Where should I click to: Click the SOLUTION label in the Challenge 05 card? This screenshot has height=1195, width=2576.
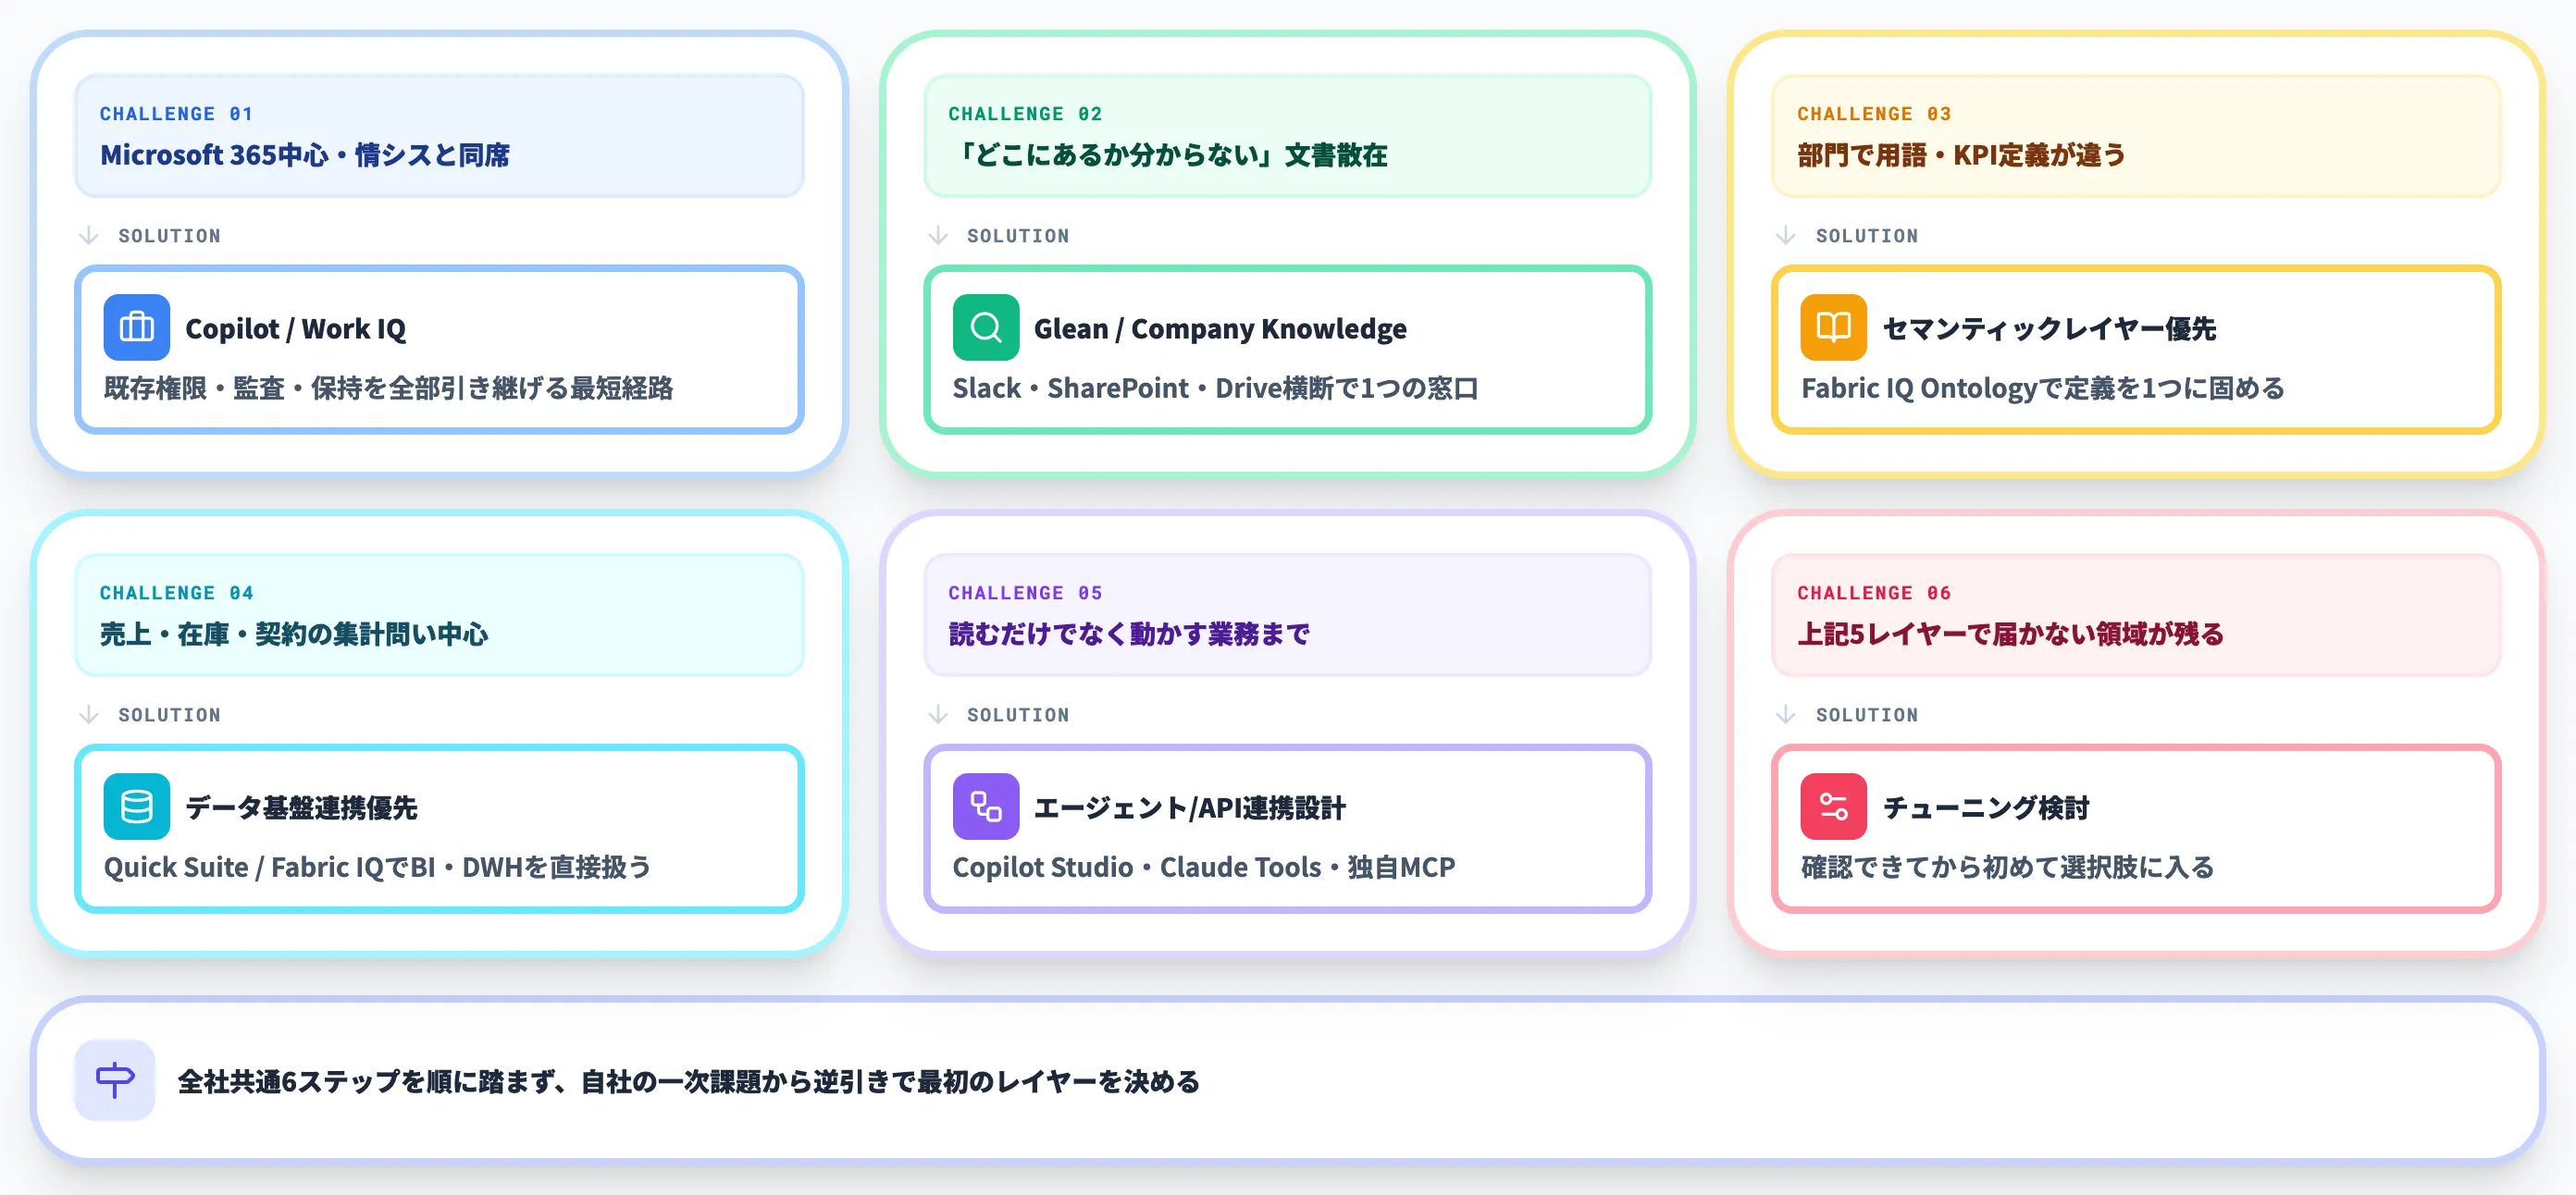[1018, 715]
